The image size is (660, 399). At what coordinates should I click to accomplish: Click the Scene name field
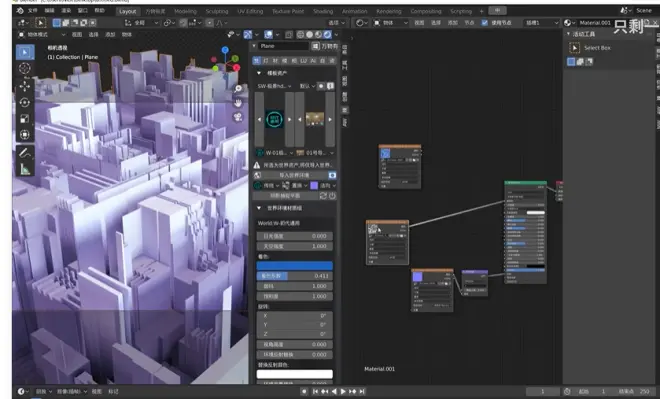644,11
